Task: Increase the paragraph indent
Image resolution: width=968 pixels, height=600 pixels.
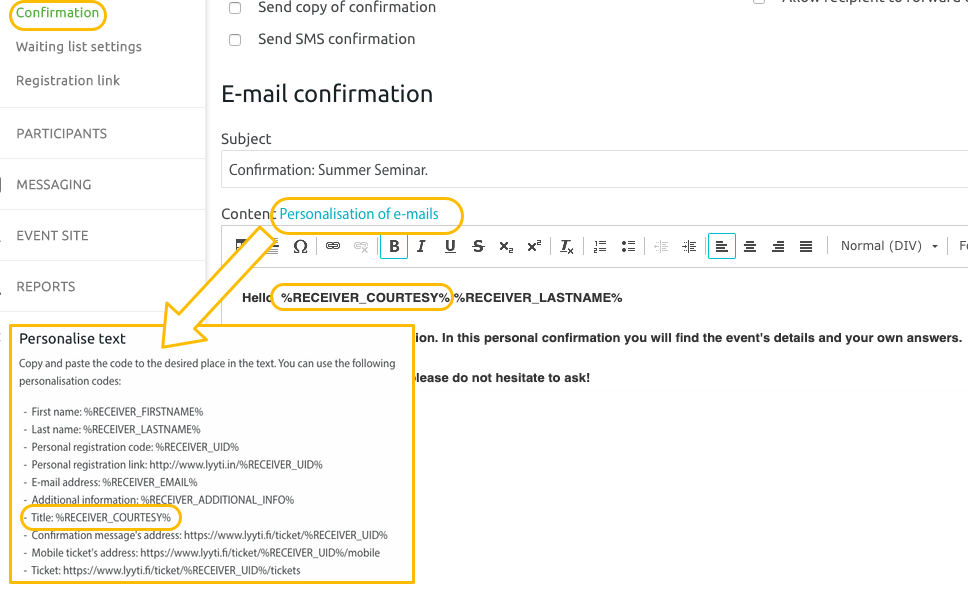Action: point(689,247)
